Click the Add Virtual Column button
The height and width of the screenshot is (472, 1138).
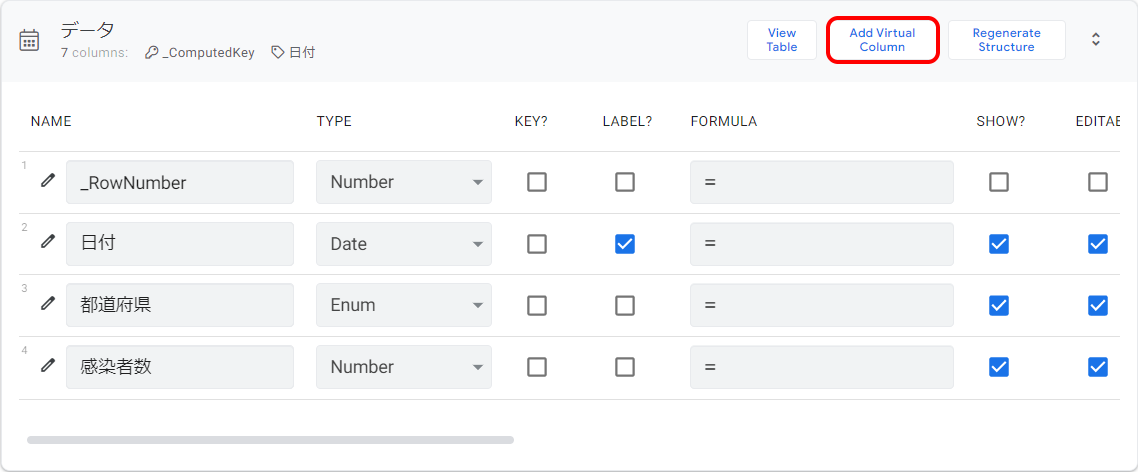(883, 40)
